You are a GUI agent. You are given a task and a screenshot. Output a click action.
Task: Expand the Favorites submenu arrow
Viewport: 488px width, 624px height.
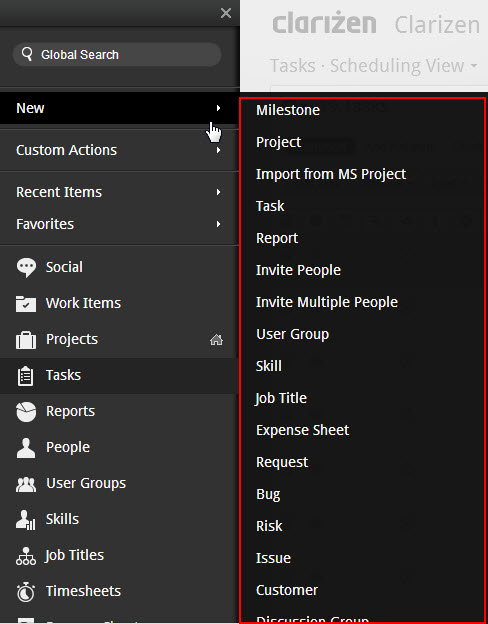218,224
